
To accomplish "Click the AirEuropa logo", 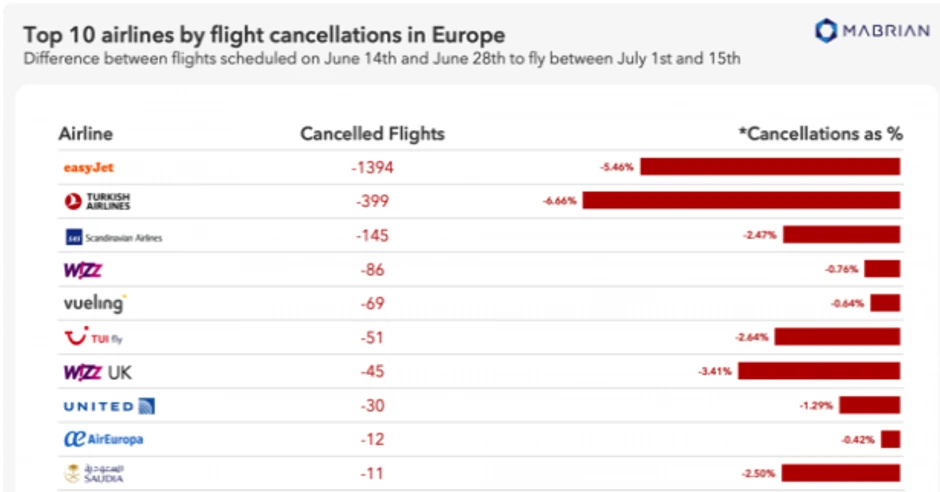I will tap(103, 439).
